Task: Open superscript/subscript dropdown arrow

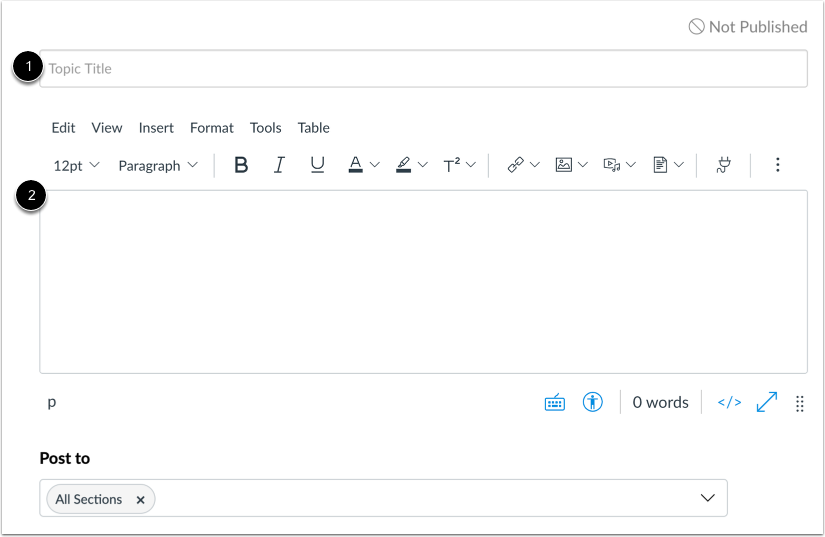Action: (x=471, y=165)
